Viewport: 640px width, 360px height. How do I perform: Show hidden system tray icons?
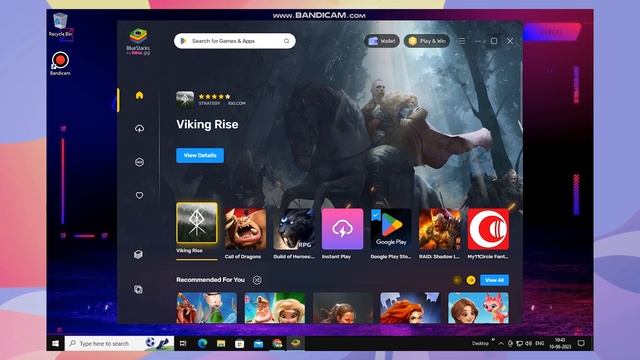501,344
